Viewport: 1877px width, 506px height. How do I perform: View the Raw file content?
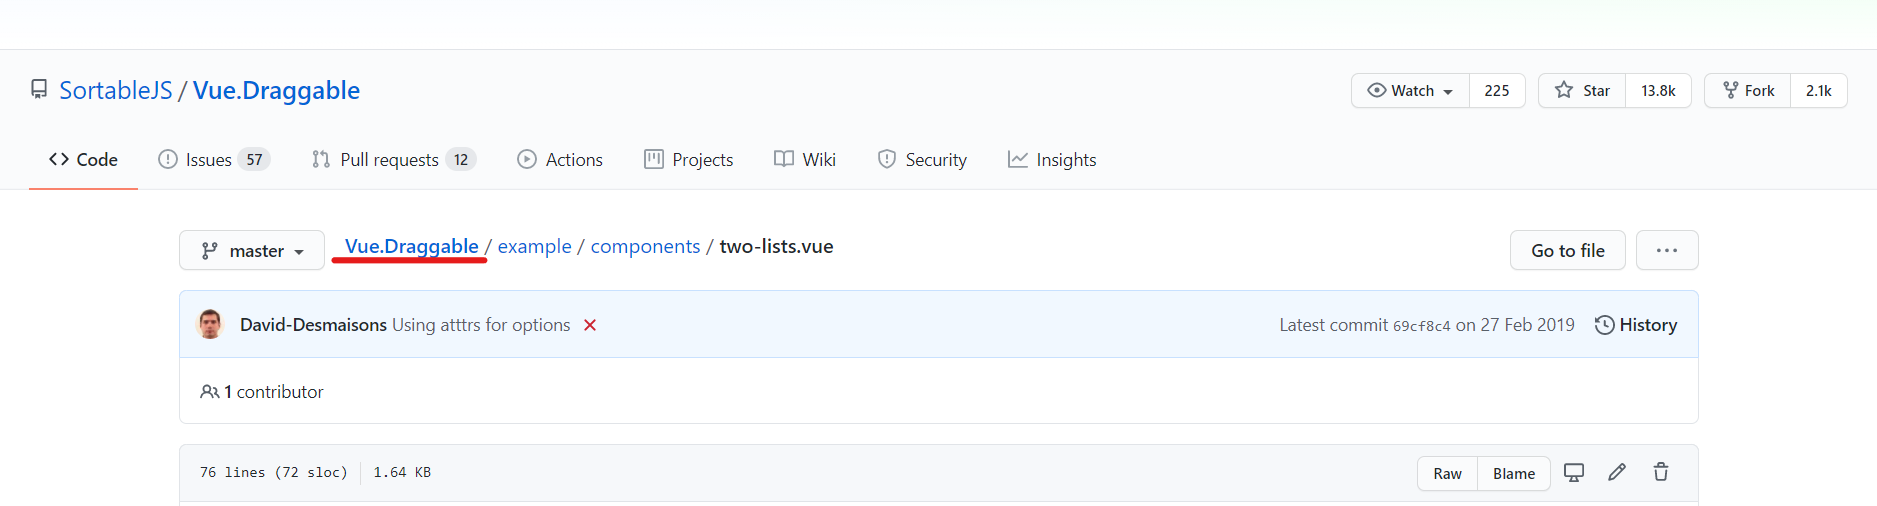1447,473
